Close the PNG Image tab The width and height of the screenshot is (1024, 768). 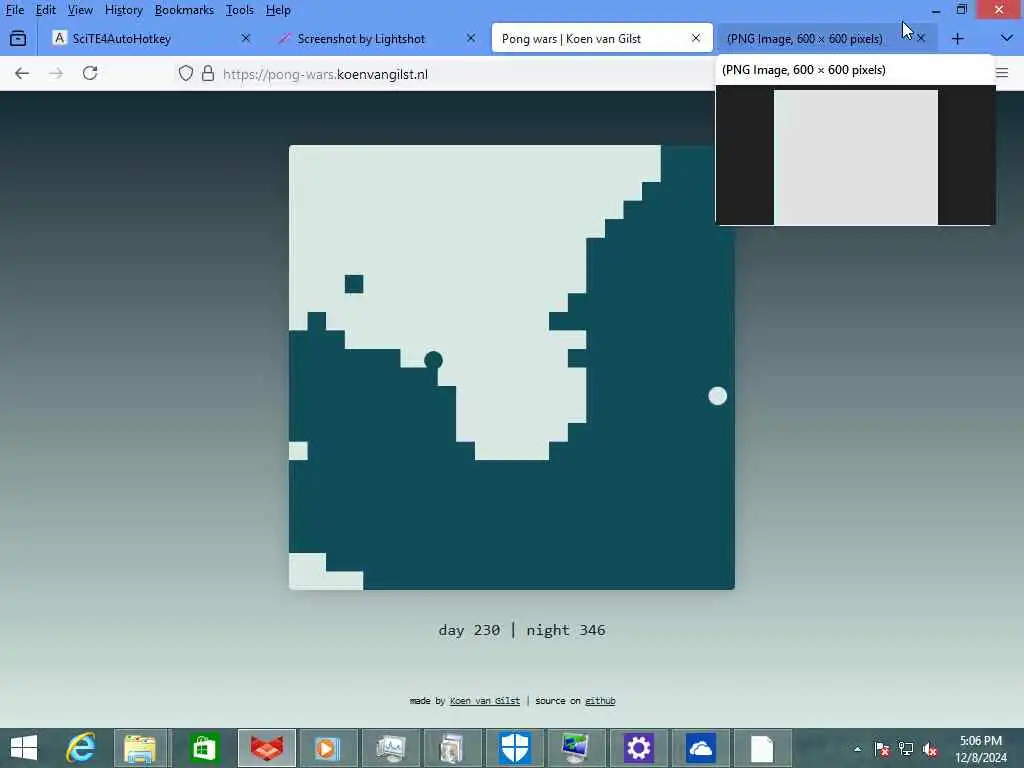[x=921, y=39]
